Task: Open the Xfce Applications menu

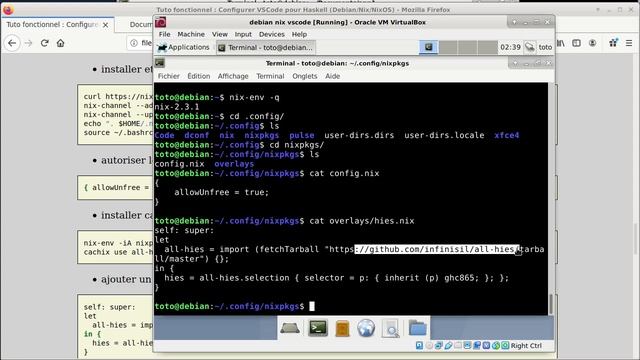Action: [184, 47]
